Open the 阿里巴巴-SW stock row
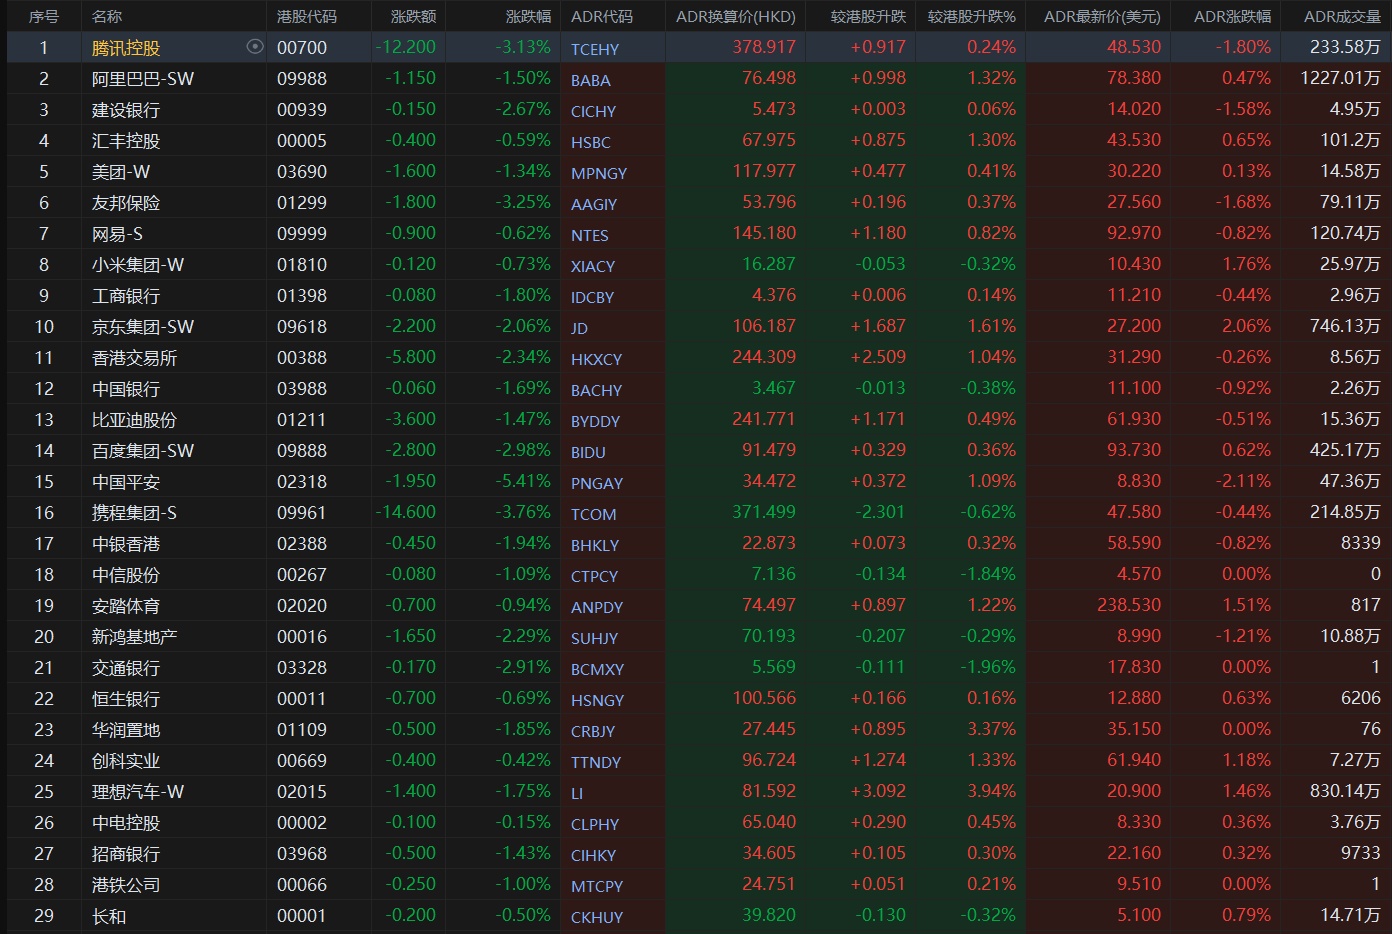1392x934 pixels. pos(143,79)
